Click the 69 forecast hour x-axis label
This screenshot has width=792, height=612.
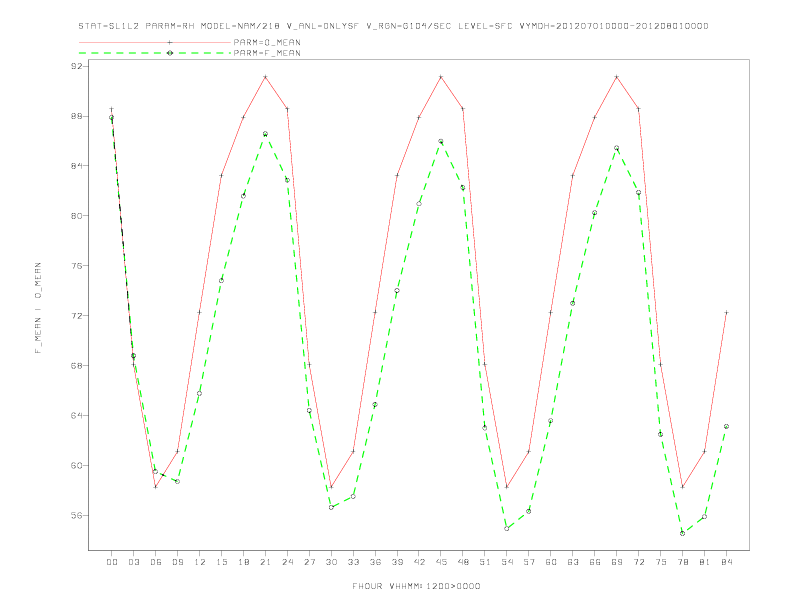point(617,562)
